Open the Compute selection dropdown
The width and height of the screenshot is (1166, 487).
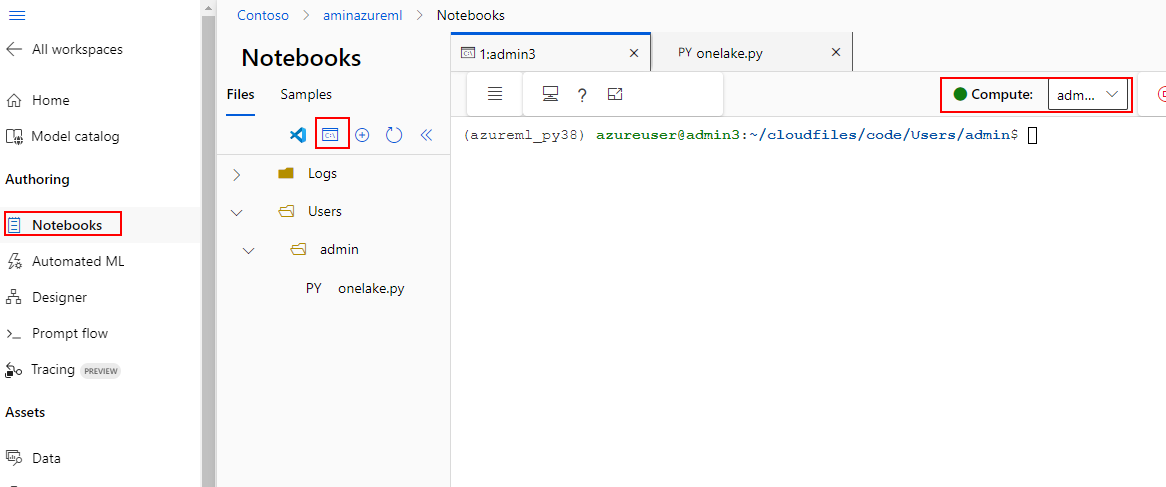pyautogui.click(x=1088, y=95)
